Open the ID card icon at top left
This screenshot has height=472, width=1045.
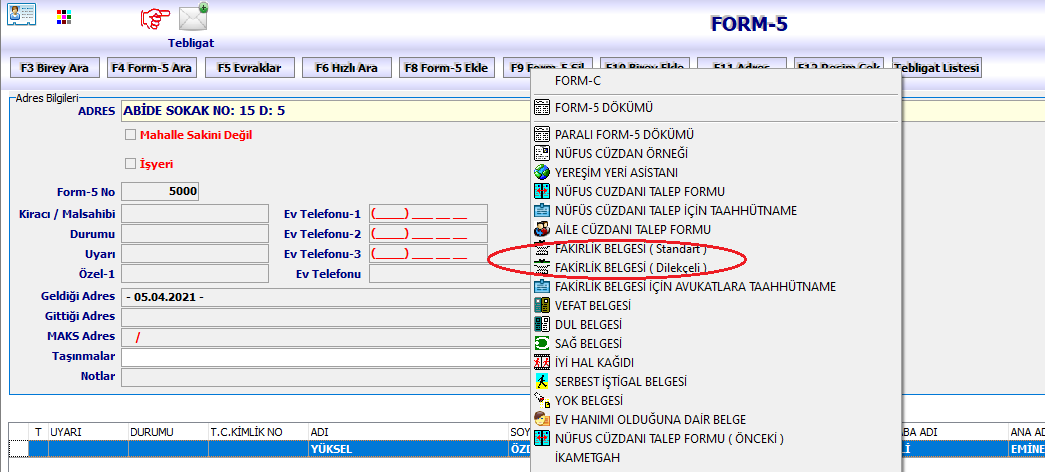tap(21, 15)
